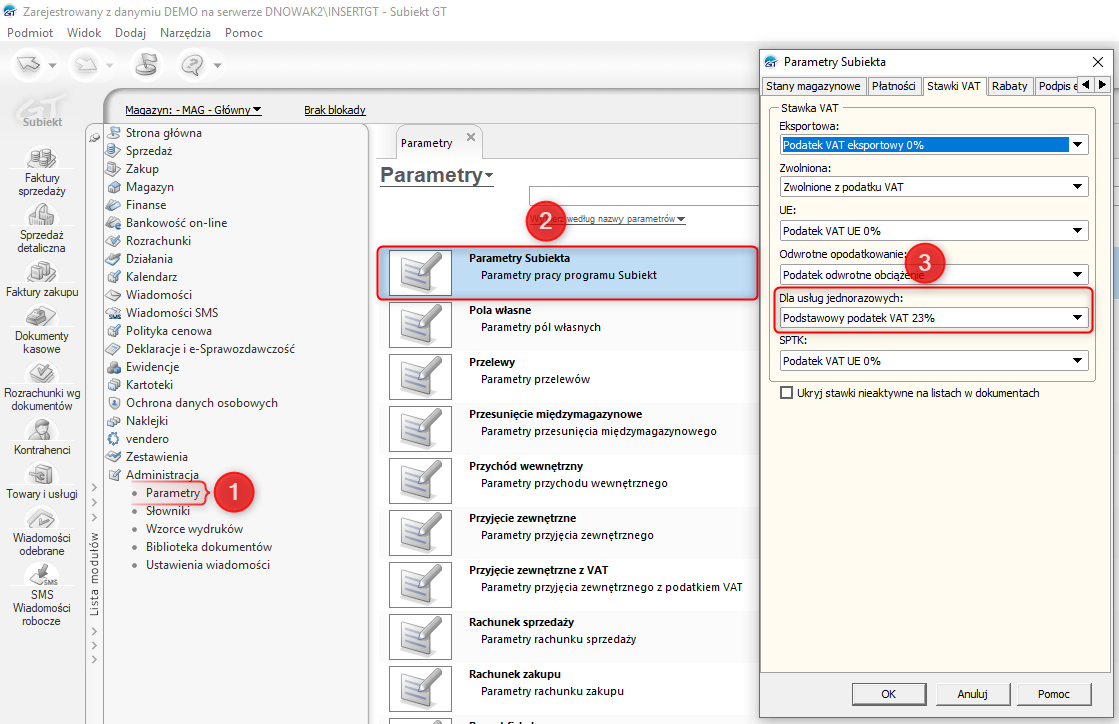Click the back navigation toolbar icon
Screen dimensions: 1119x724
[x=29, y=65]
